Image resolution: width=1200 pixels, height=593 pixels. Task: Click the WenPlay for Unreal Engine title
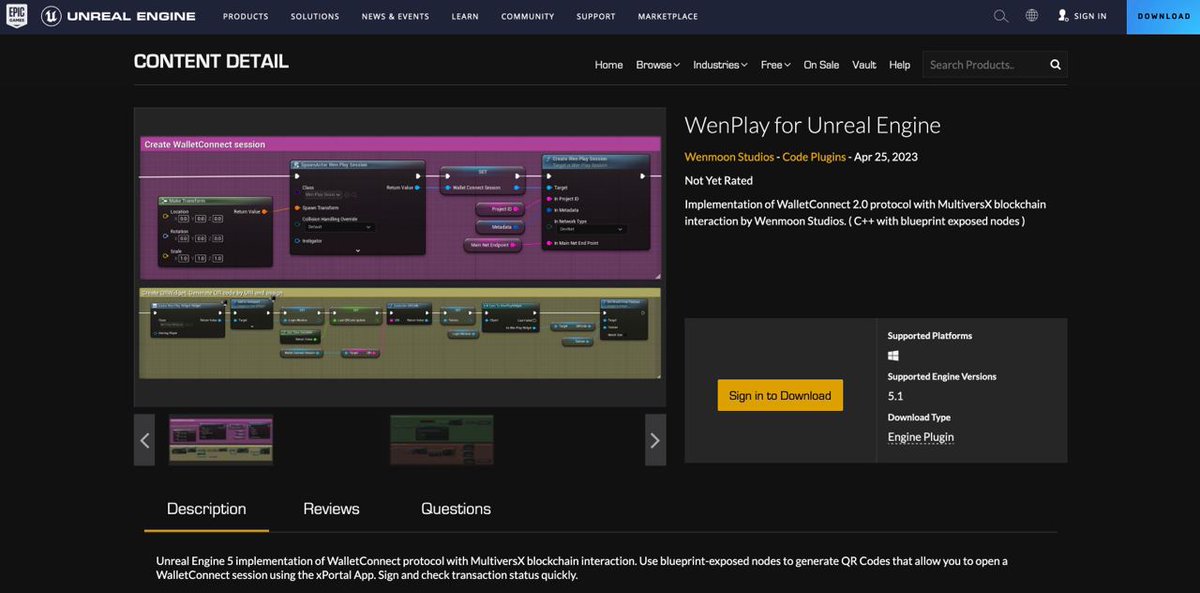coord(813,125)
